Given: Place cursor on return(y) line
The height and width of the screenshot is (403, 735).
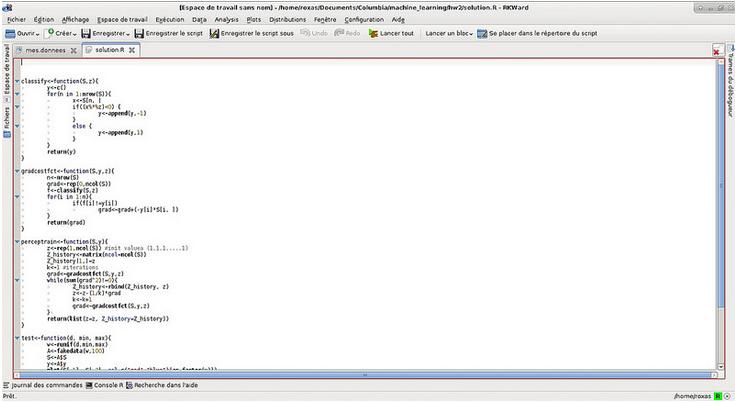Looking at the screenshot, I should point(61,152).
